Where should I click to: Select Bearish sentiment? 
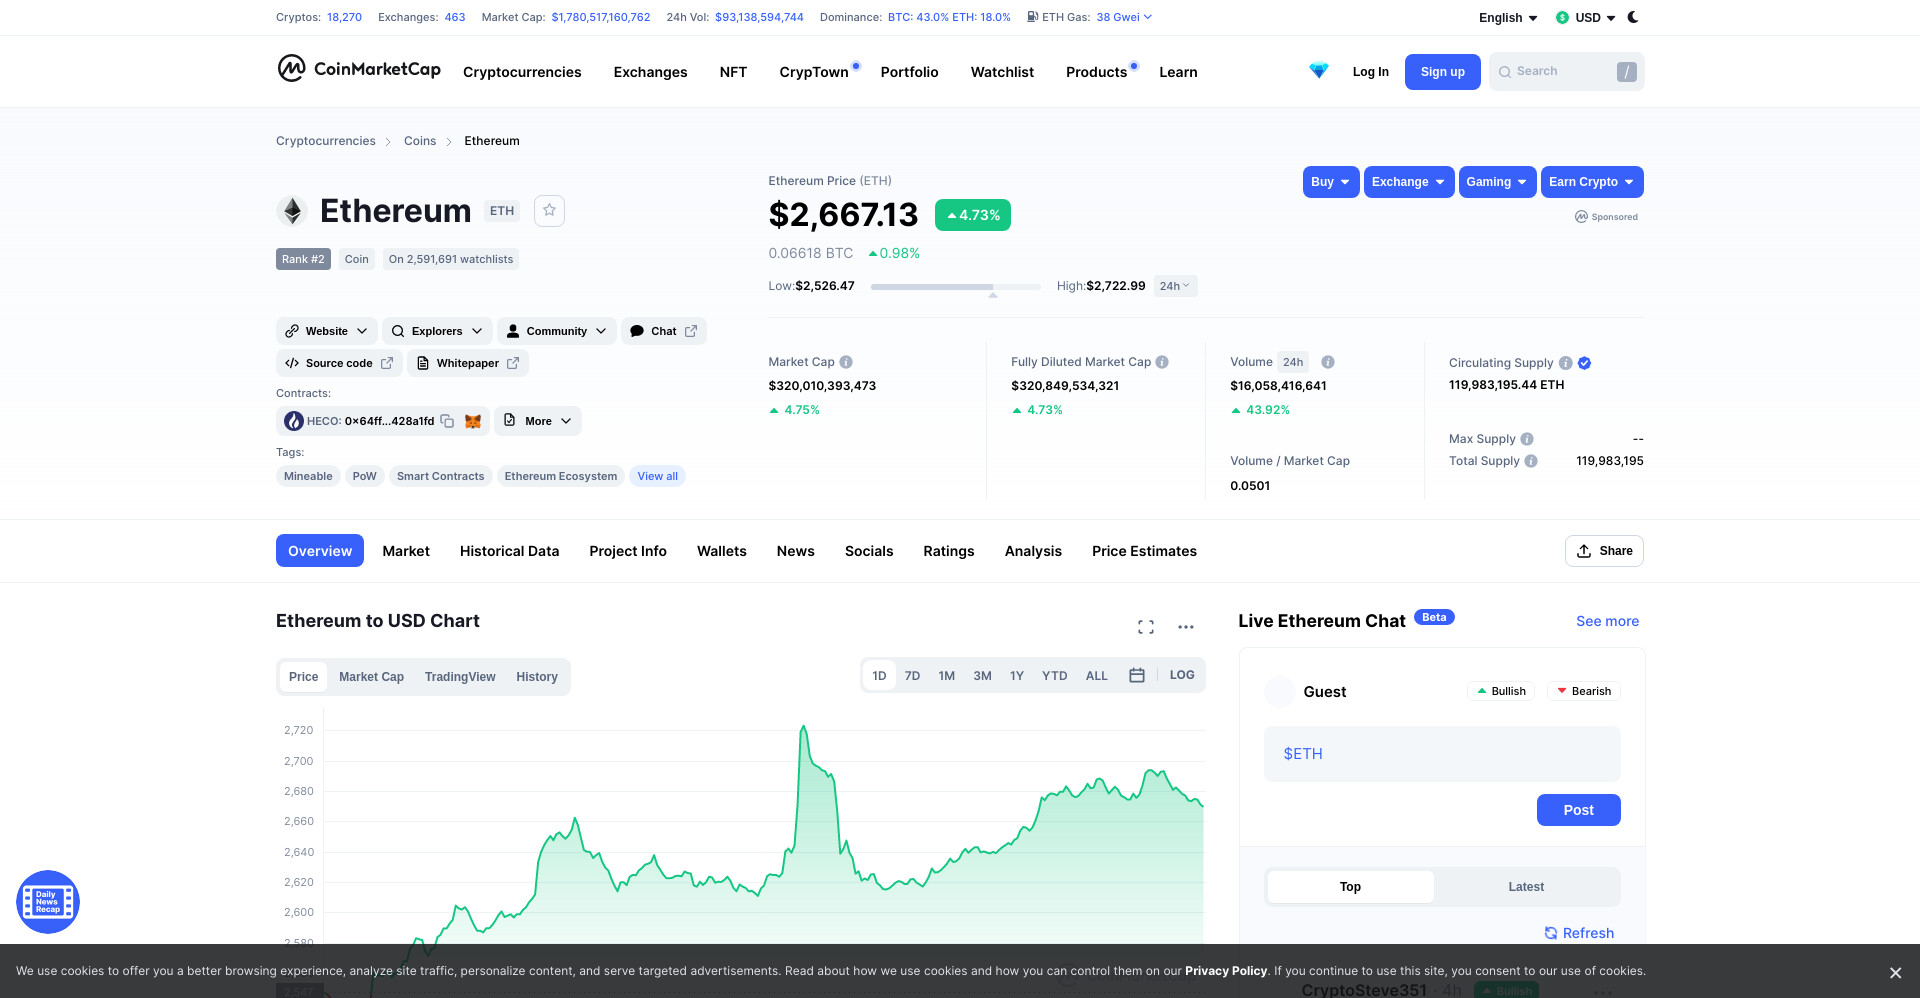coord(1584,691)
